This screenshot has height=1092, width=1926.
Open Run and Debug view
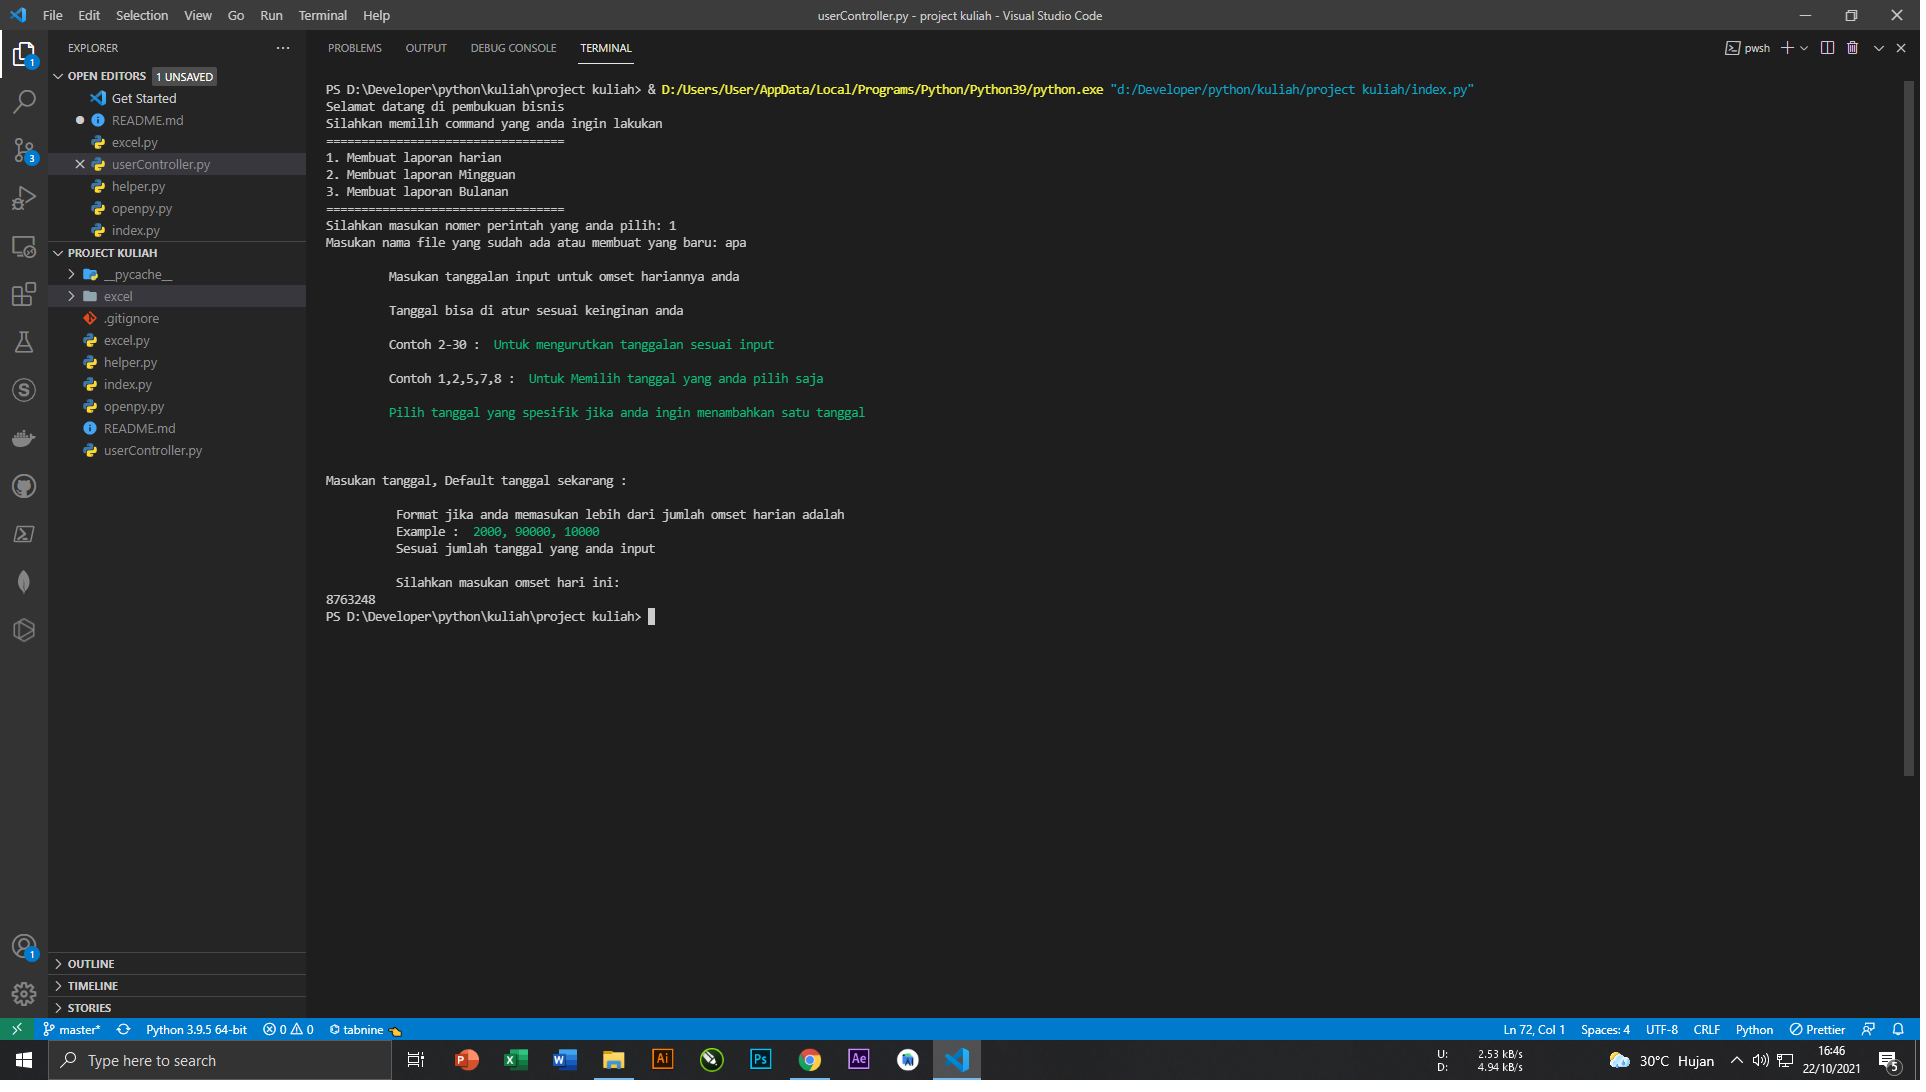pyautogui.click(x=24, y=198)
